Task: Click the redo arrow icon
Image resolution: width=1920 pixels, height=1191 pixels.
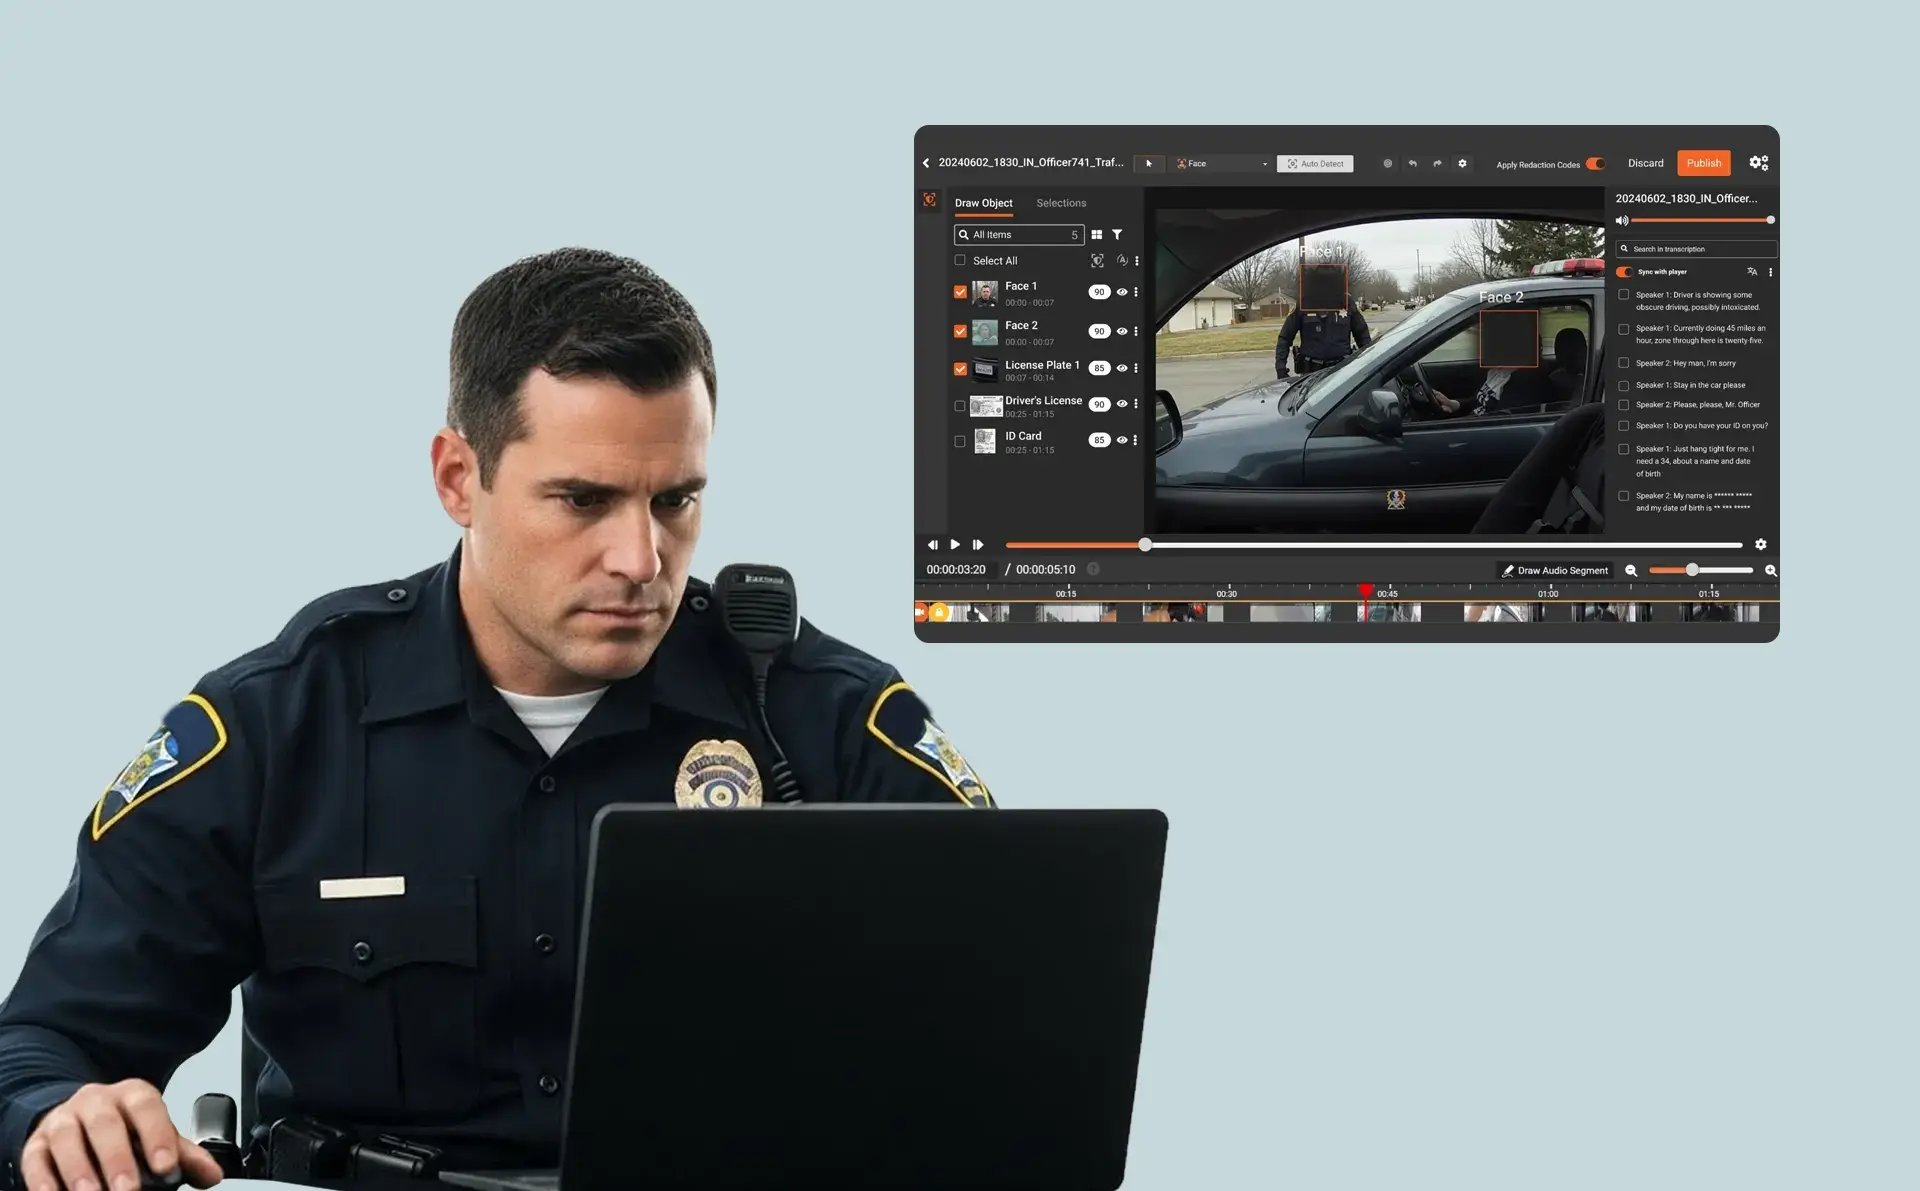Action: tap(1437, 163)
